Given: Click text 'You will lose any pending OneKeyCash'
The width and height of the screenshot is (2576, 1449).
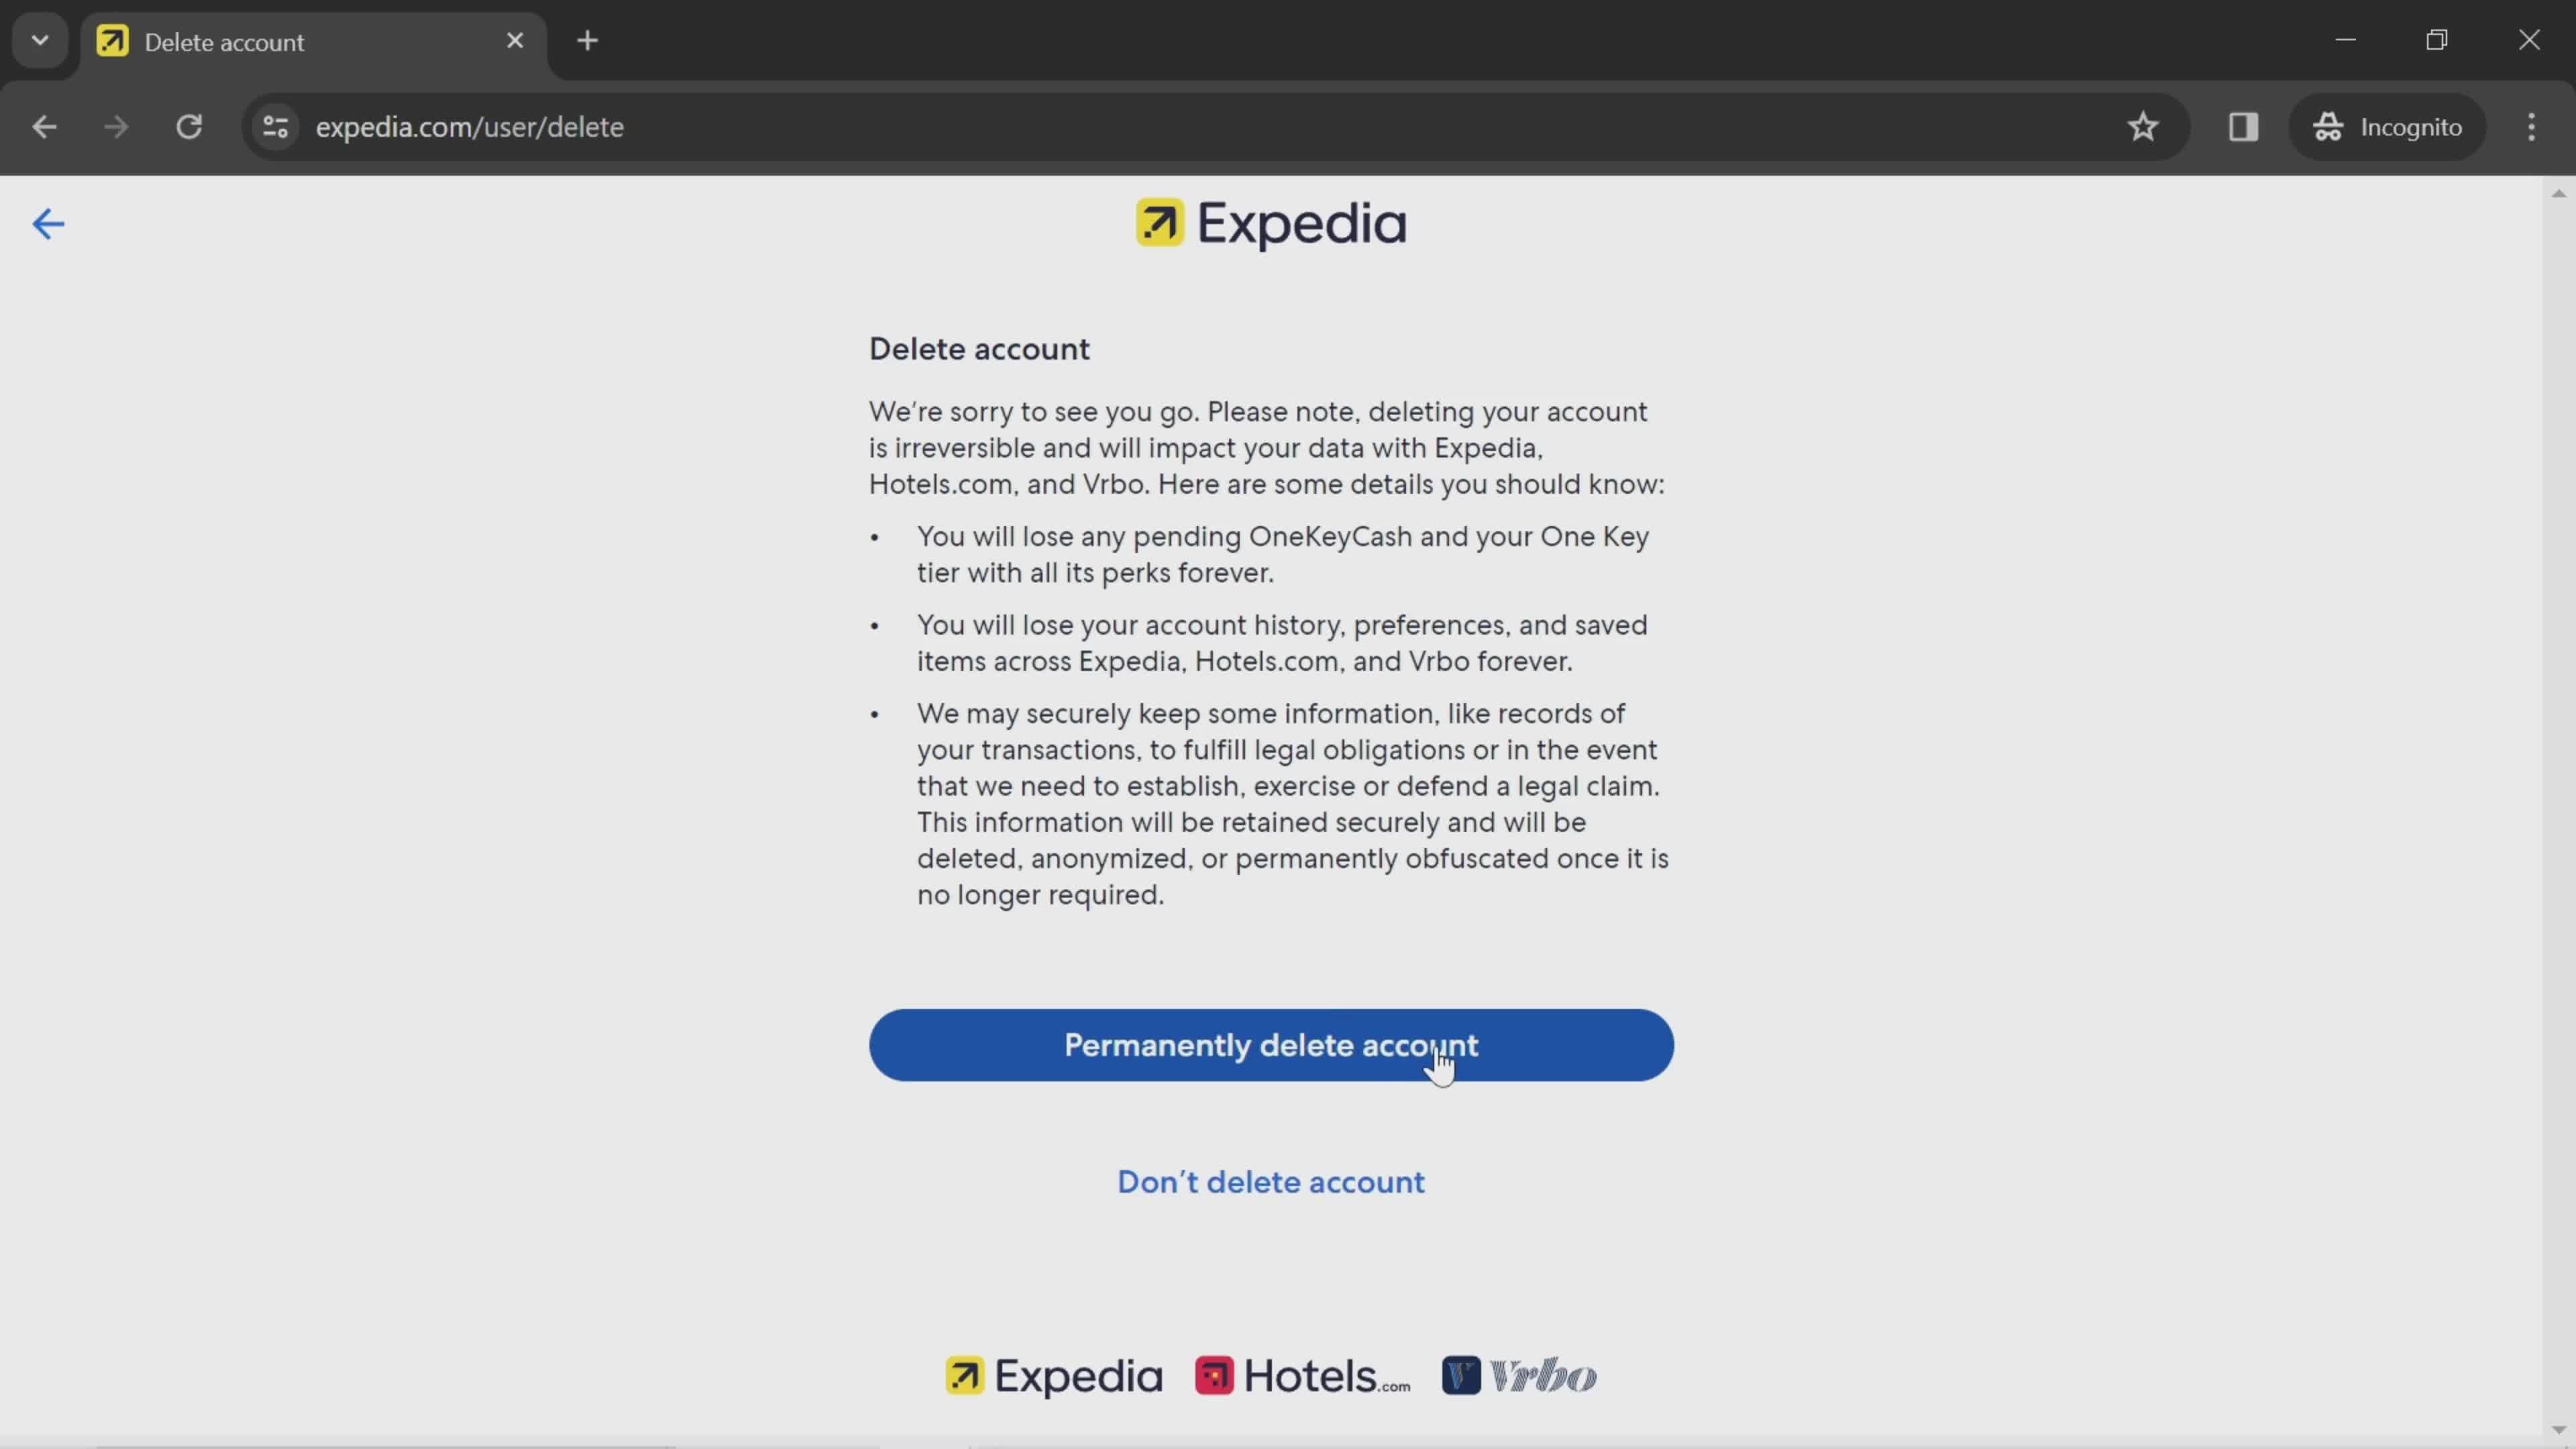Looking at the screenshot, I should pos(1165,537).
